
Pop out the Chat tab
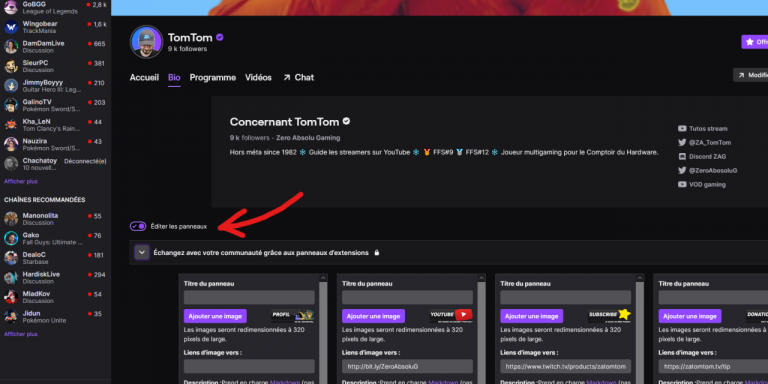click(298, 77)
